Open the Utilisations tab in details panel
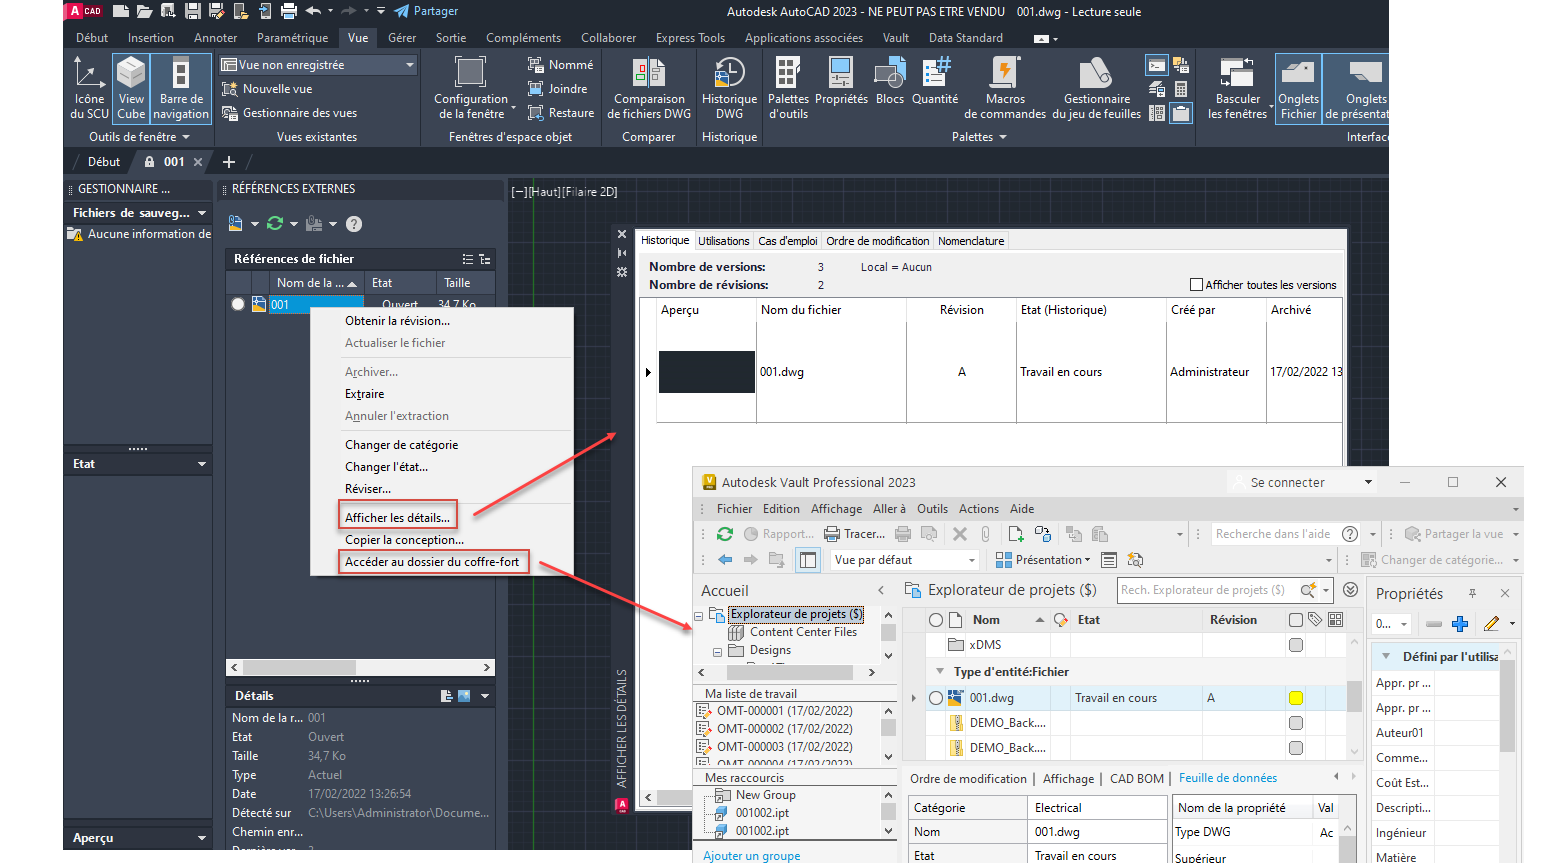The image size is (1567, 863). (724, 241)
